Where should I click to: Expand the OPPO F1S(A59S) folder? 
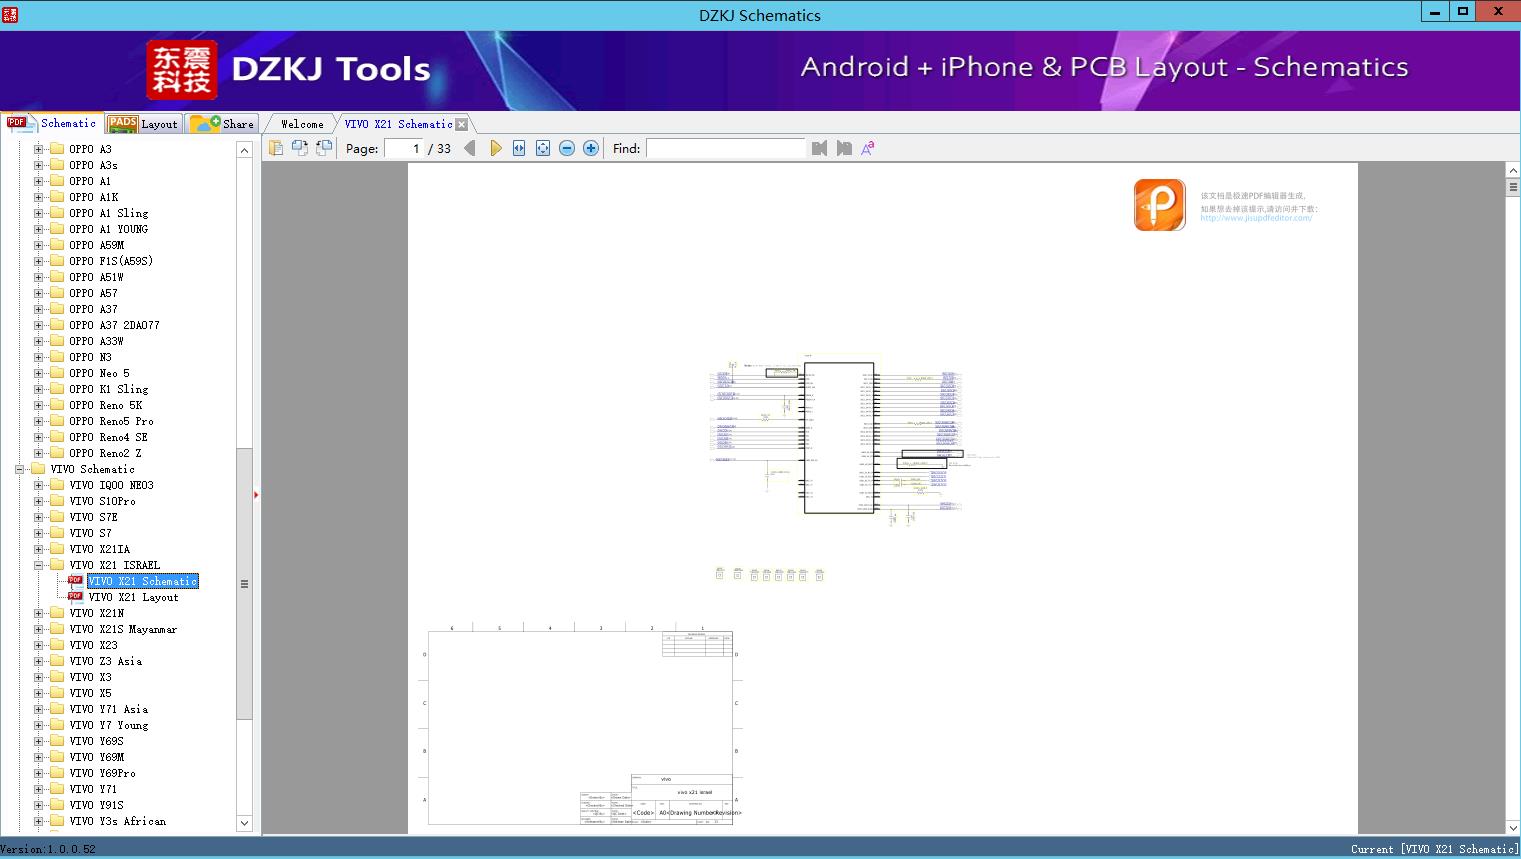point(39,261)
